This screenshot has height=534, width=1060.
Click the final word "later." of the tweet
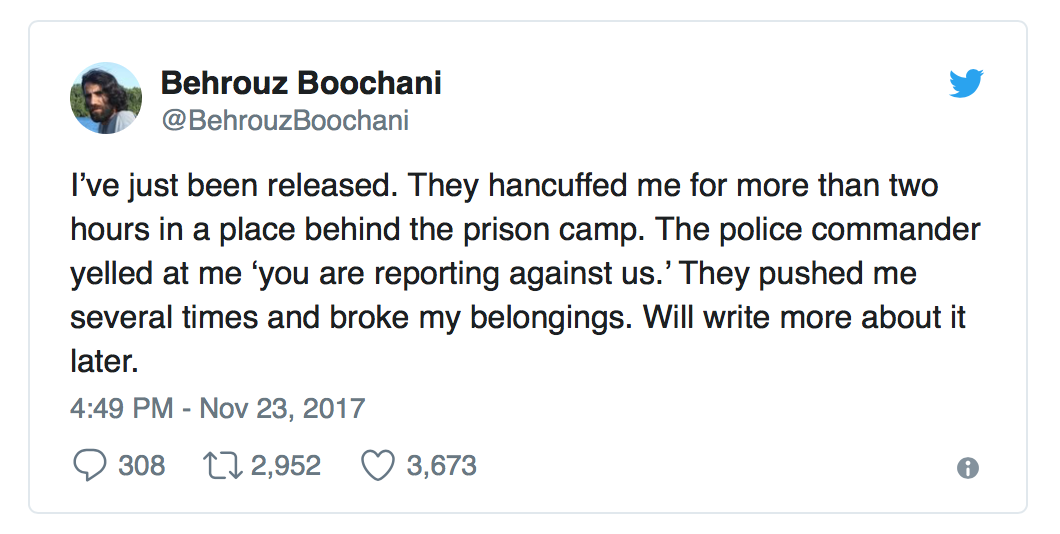103,362
